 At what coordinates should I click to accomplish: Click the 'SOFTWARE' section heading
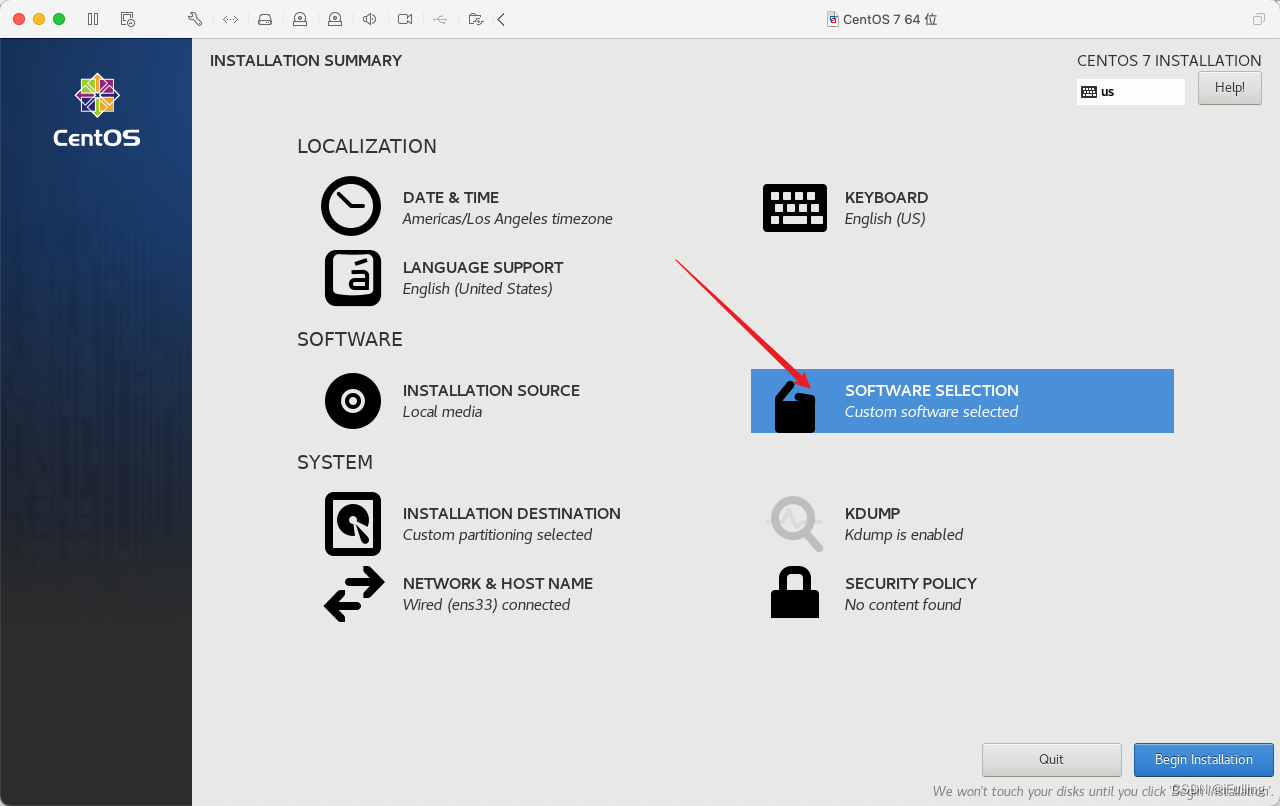(350, 340)
